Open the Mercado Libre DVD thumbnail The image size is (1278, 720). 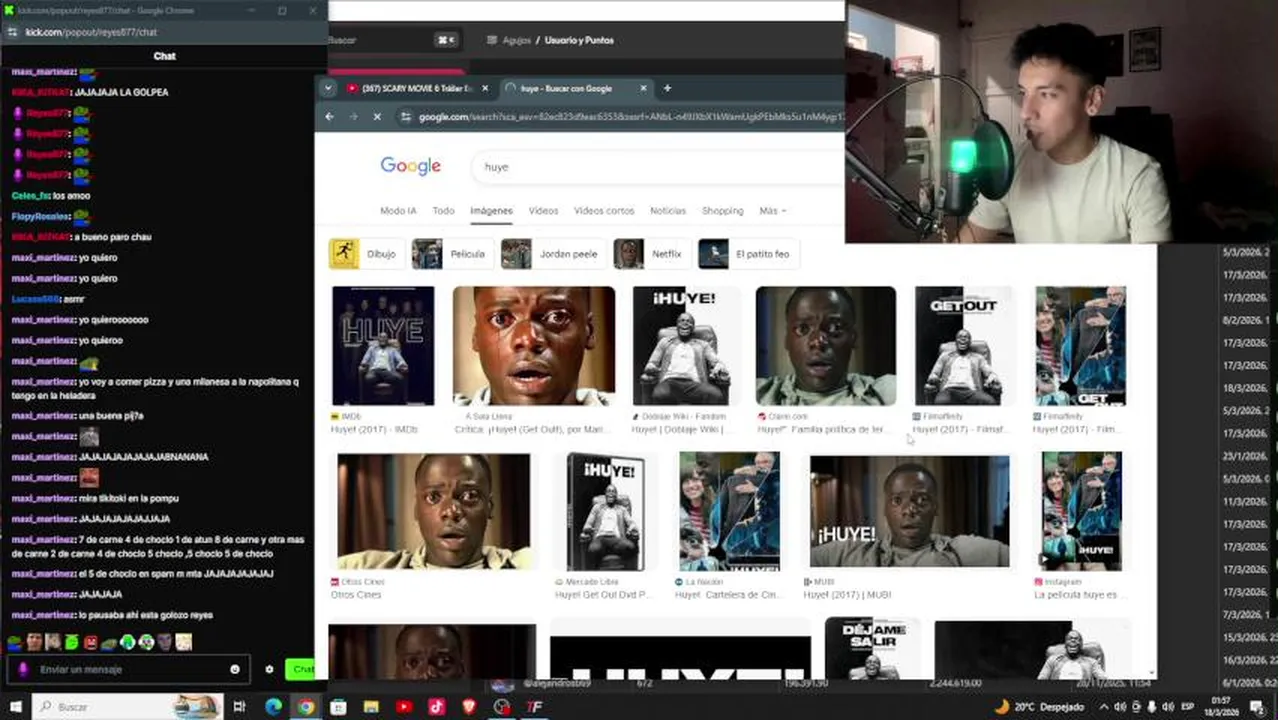coord(605,512)
